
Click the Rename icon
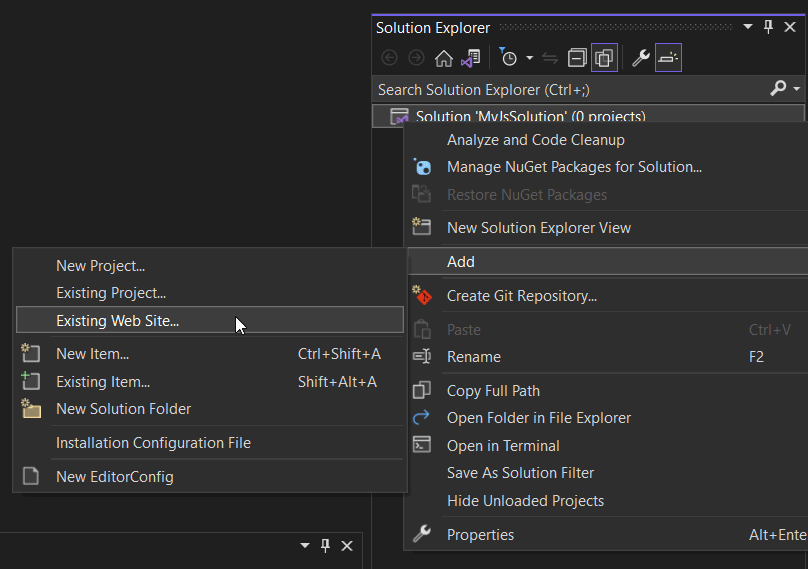[x=422, y=356]
